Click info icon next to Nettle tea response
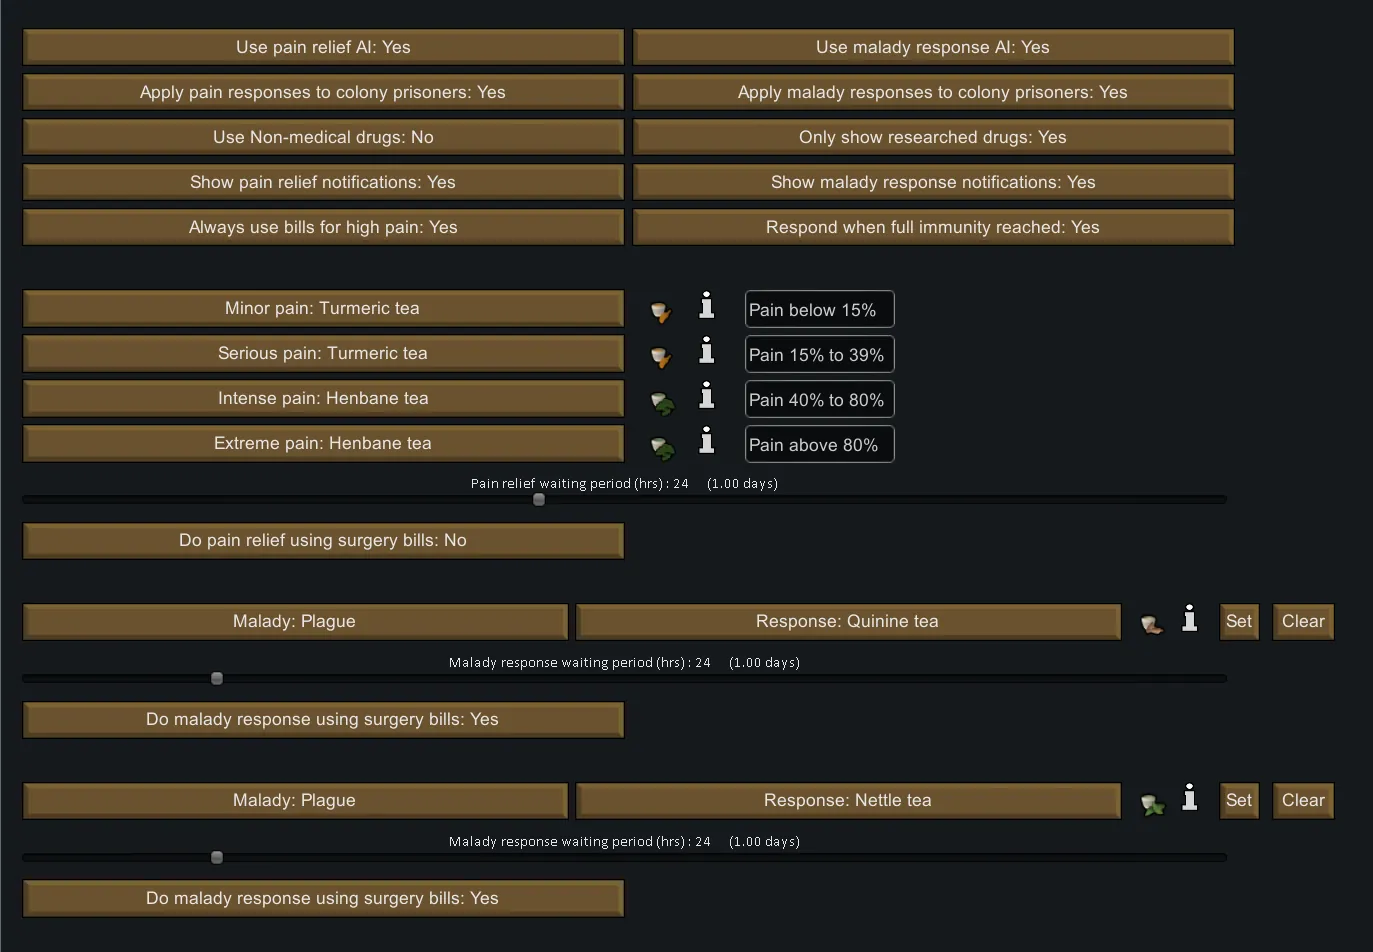1373x952 pixels. point(1189,798)
